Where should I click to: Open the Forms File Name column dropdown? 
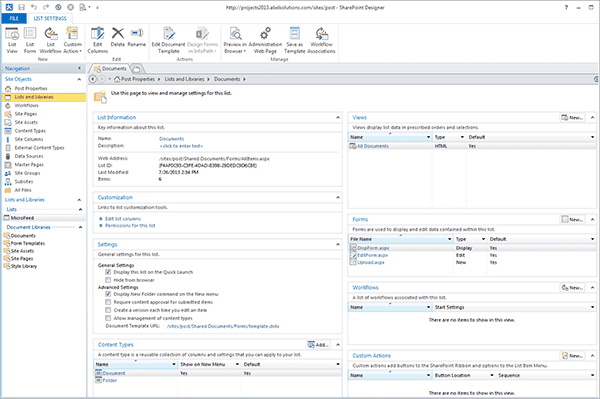click(449, 239)
